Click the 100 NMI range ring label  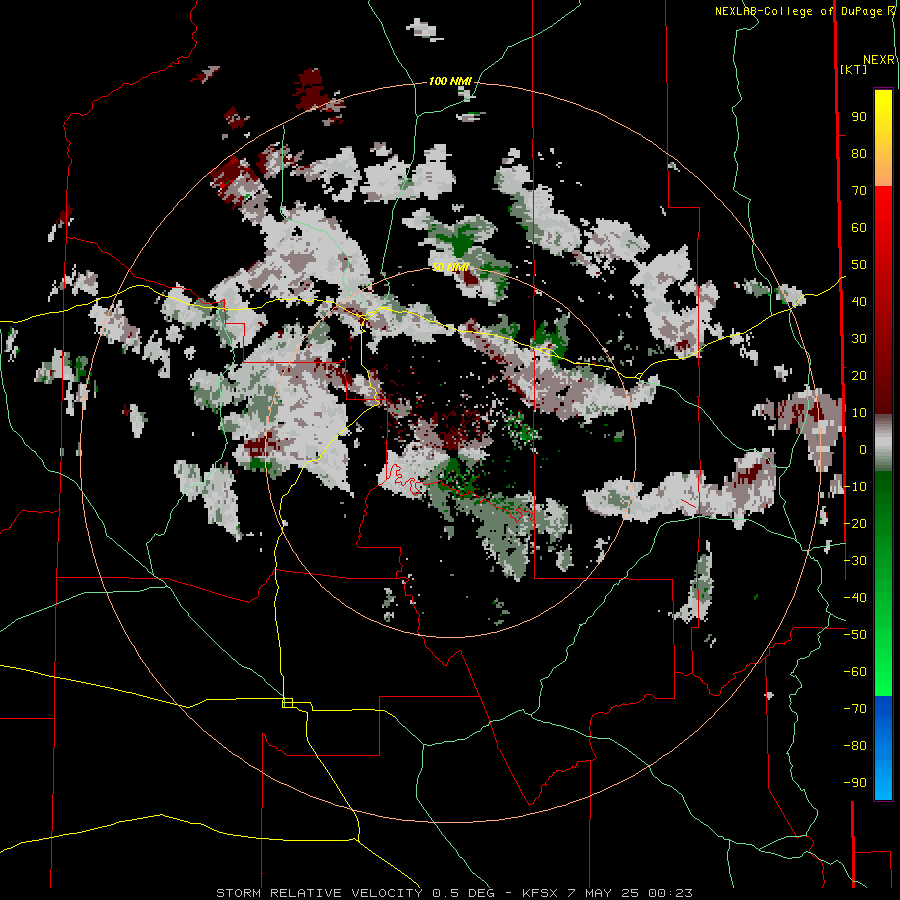click(450, 82)
